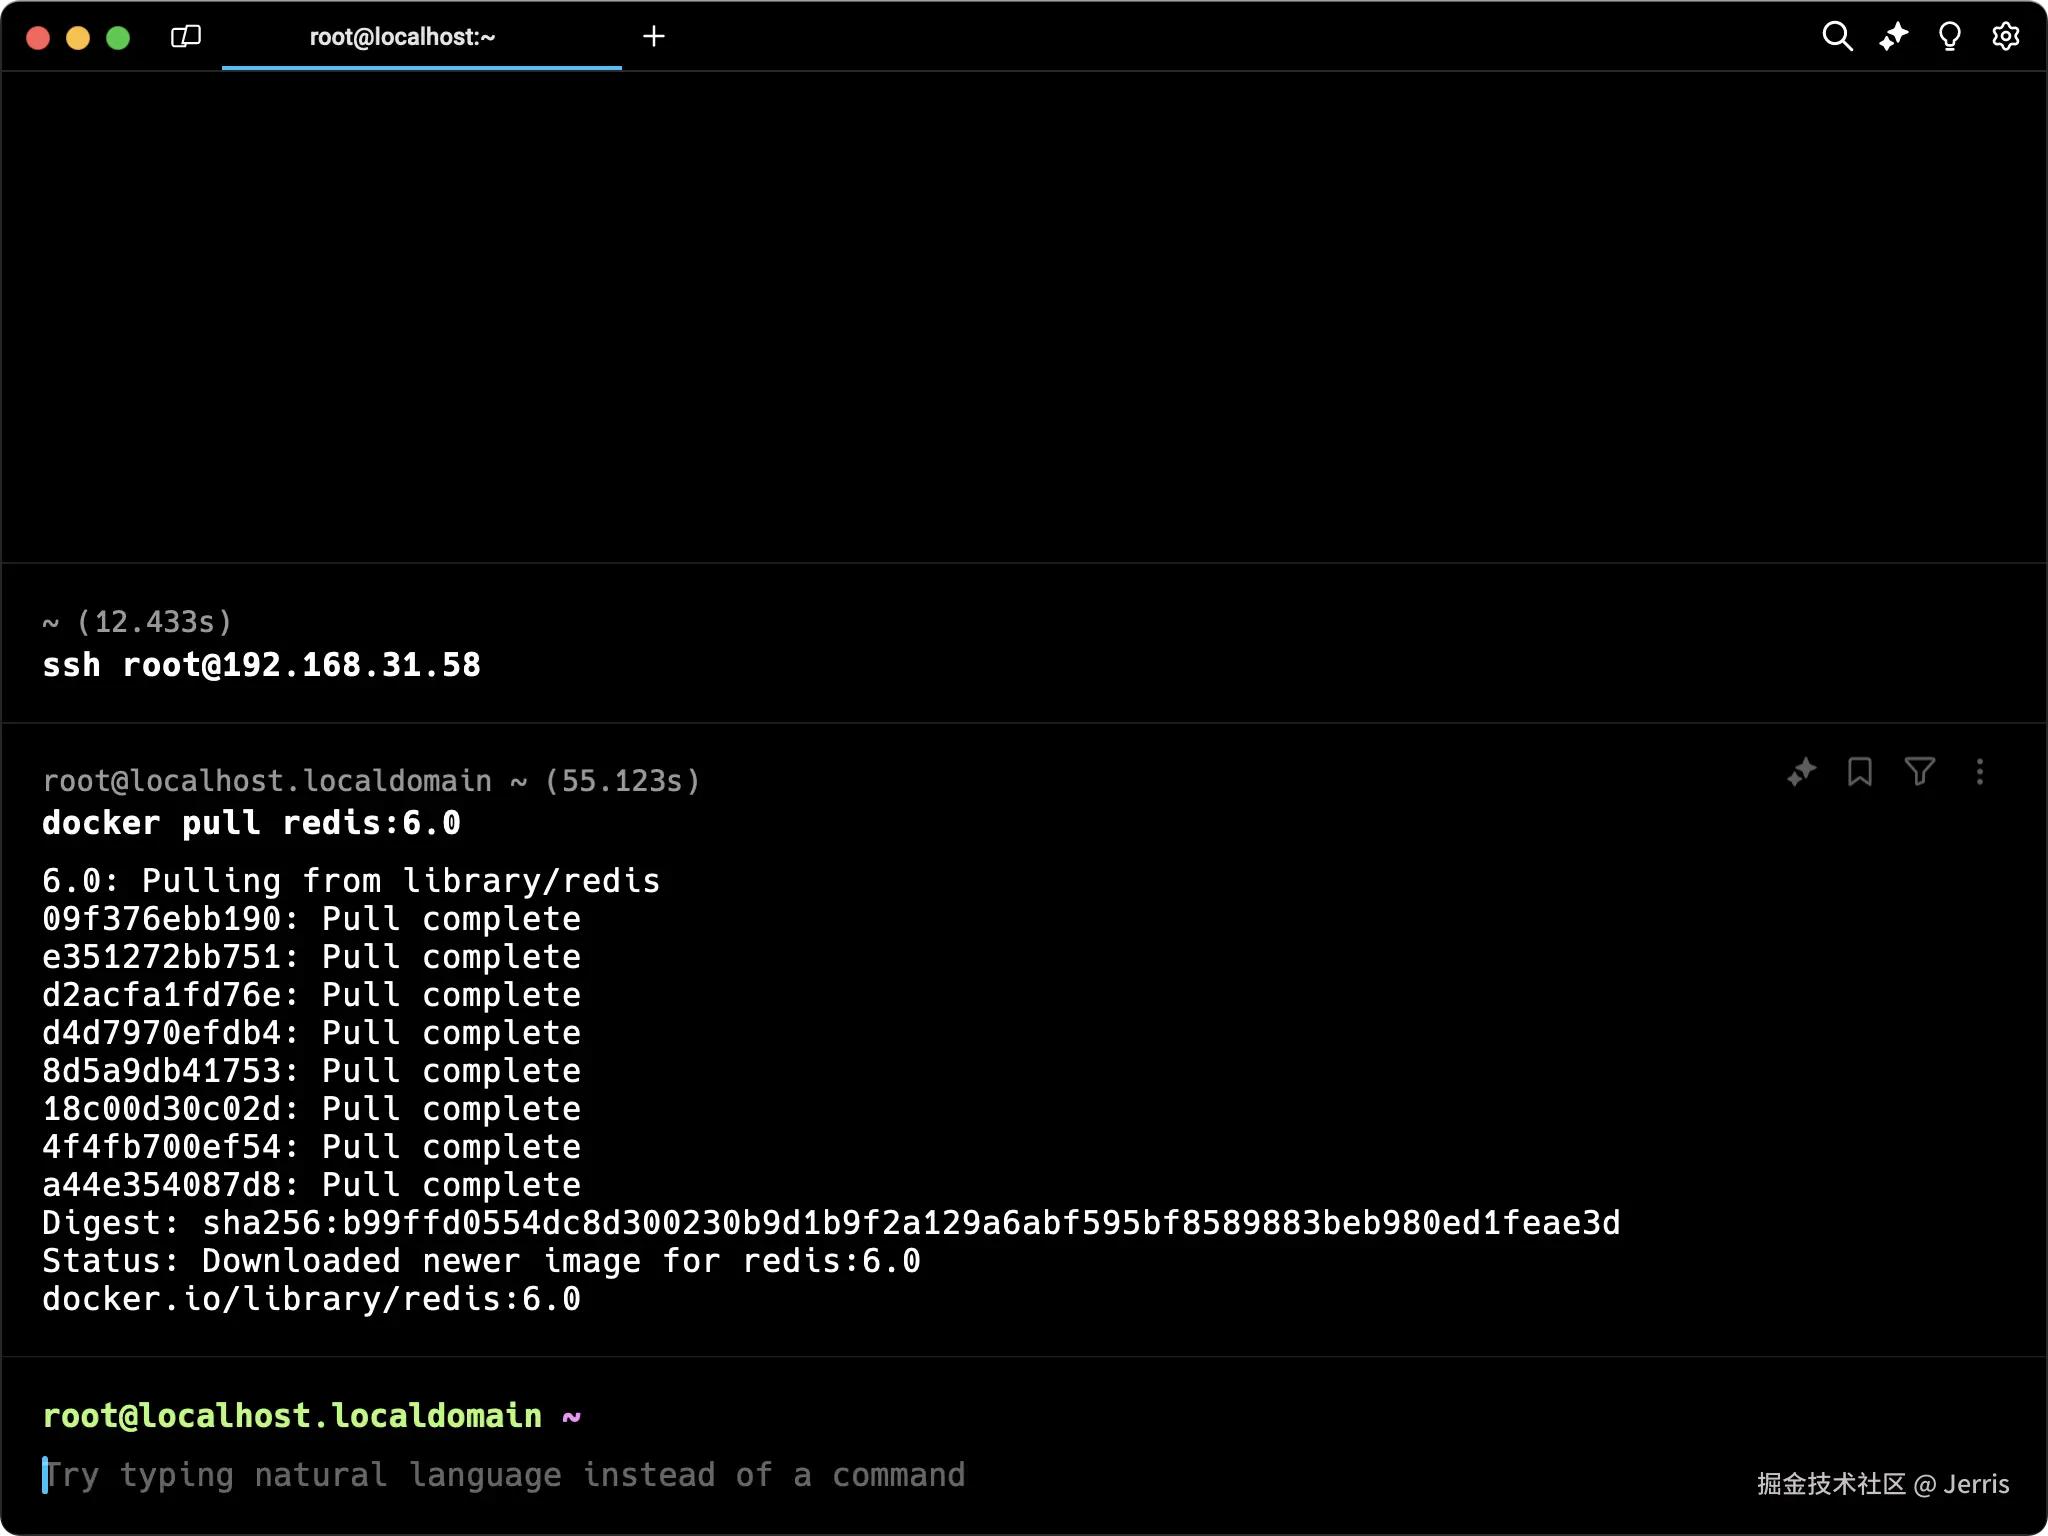The width and height of the screenshot is (2048, 1536).
Task: Click the Warp AI sparkles icon
Action: point(1893,37)
